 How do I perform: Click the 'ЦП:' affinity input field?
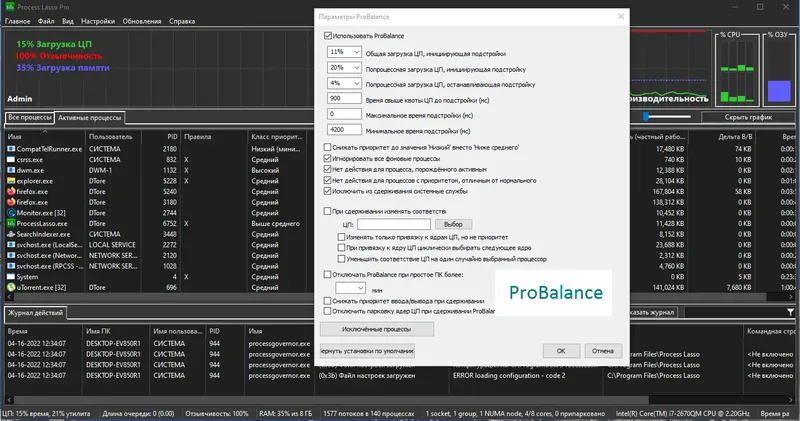[394, 225]
